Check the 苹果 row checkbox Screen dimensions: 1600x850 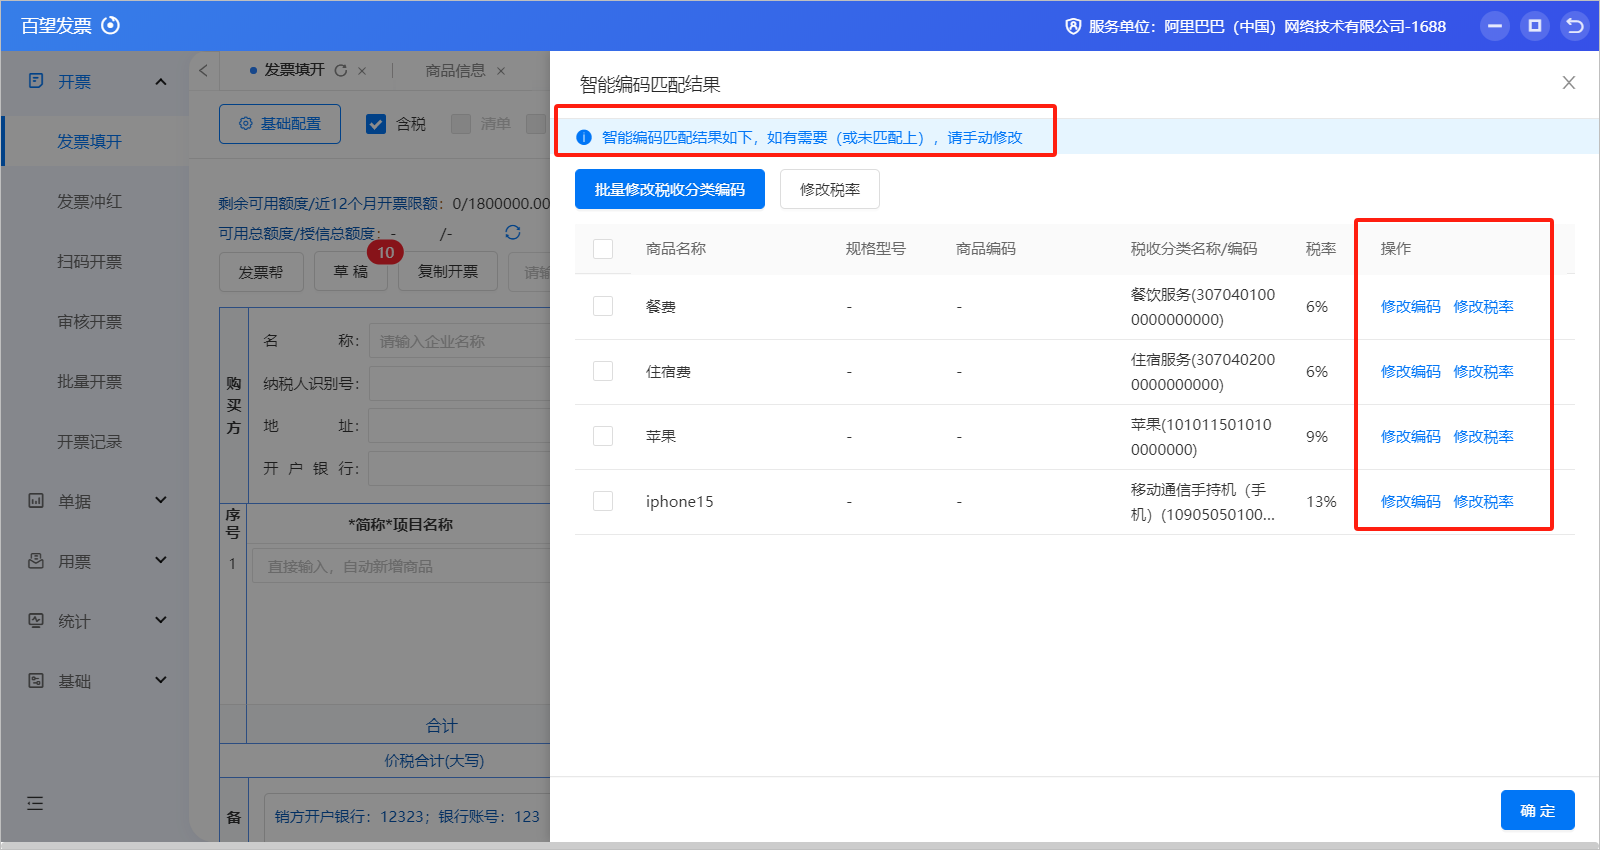point(603,436)
